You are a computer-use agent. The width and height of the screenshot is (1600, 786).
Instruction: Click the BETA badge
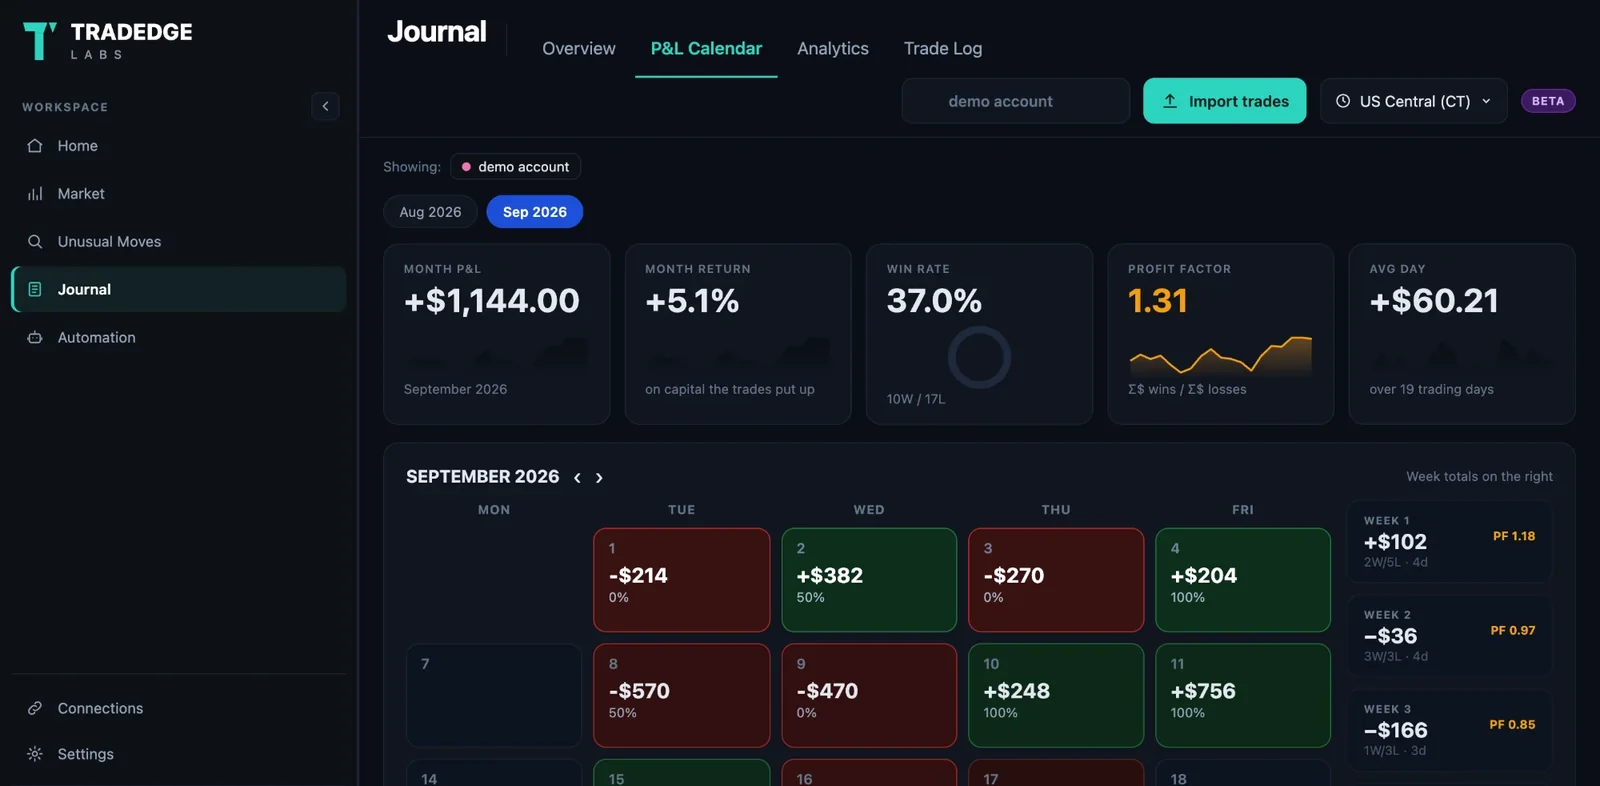click(x=1548, y=101)
